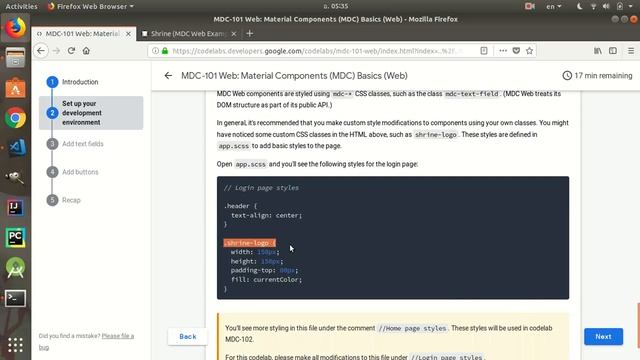Click the clock in the top bar

pos(336,6)
